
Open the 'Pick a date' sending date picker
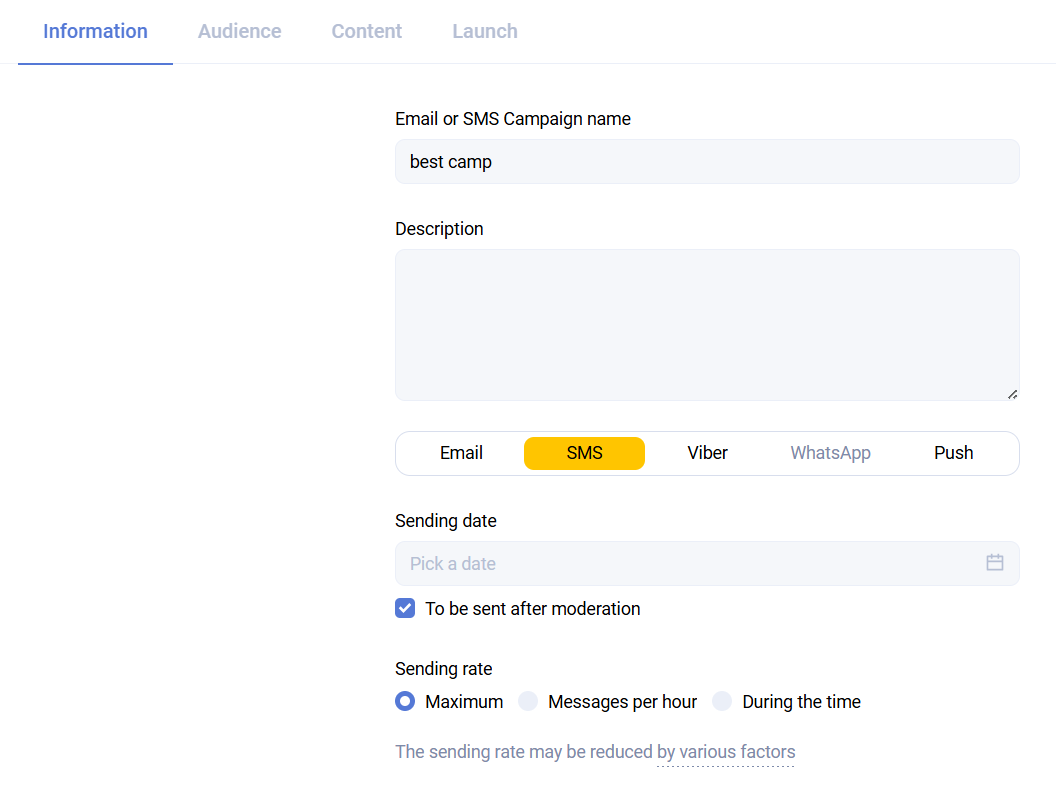click(690, 563)
